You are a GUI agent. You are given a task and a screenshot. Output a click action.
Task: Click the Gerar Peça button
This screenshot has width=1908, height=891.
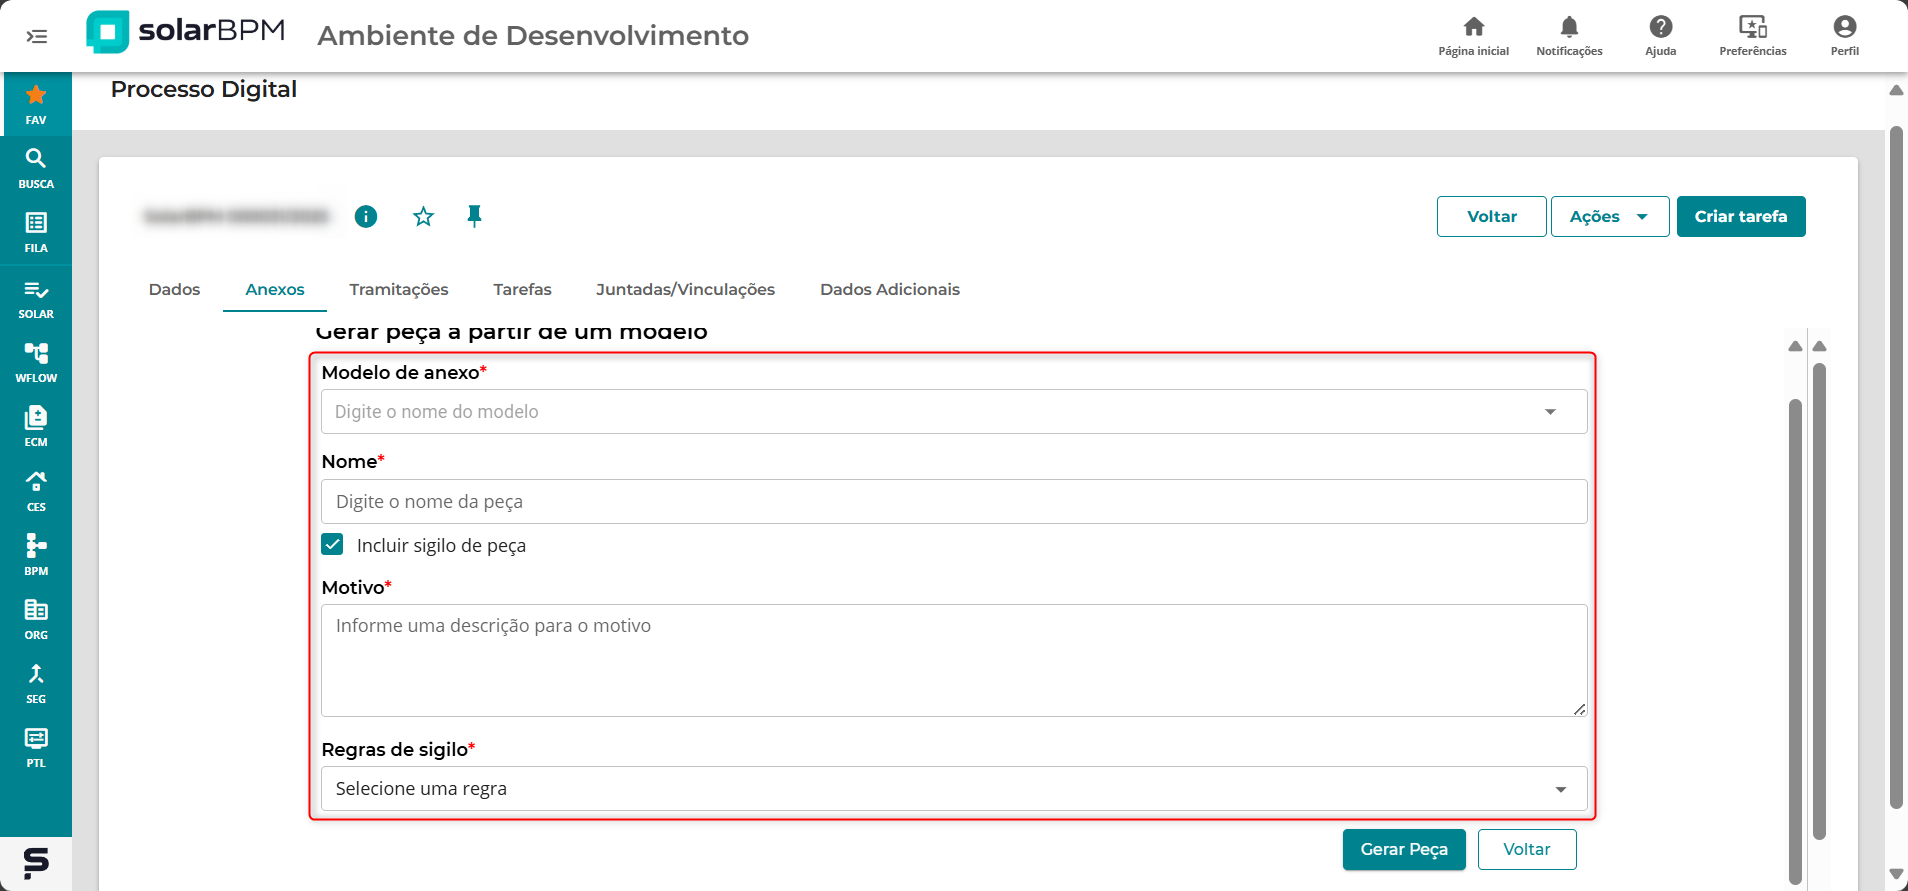tap(1403, 849)
